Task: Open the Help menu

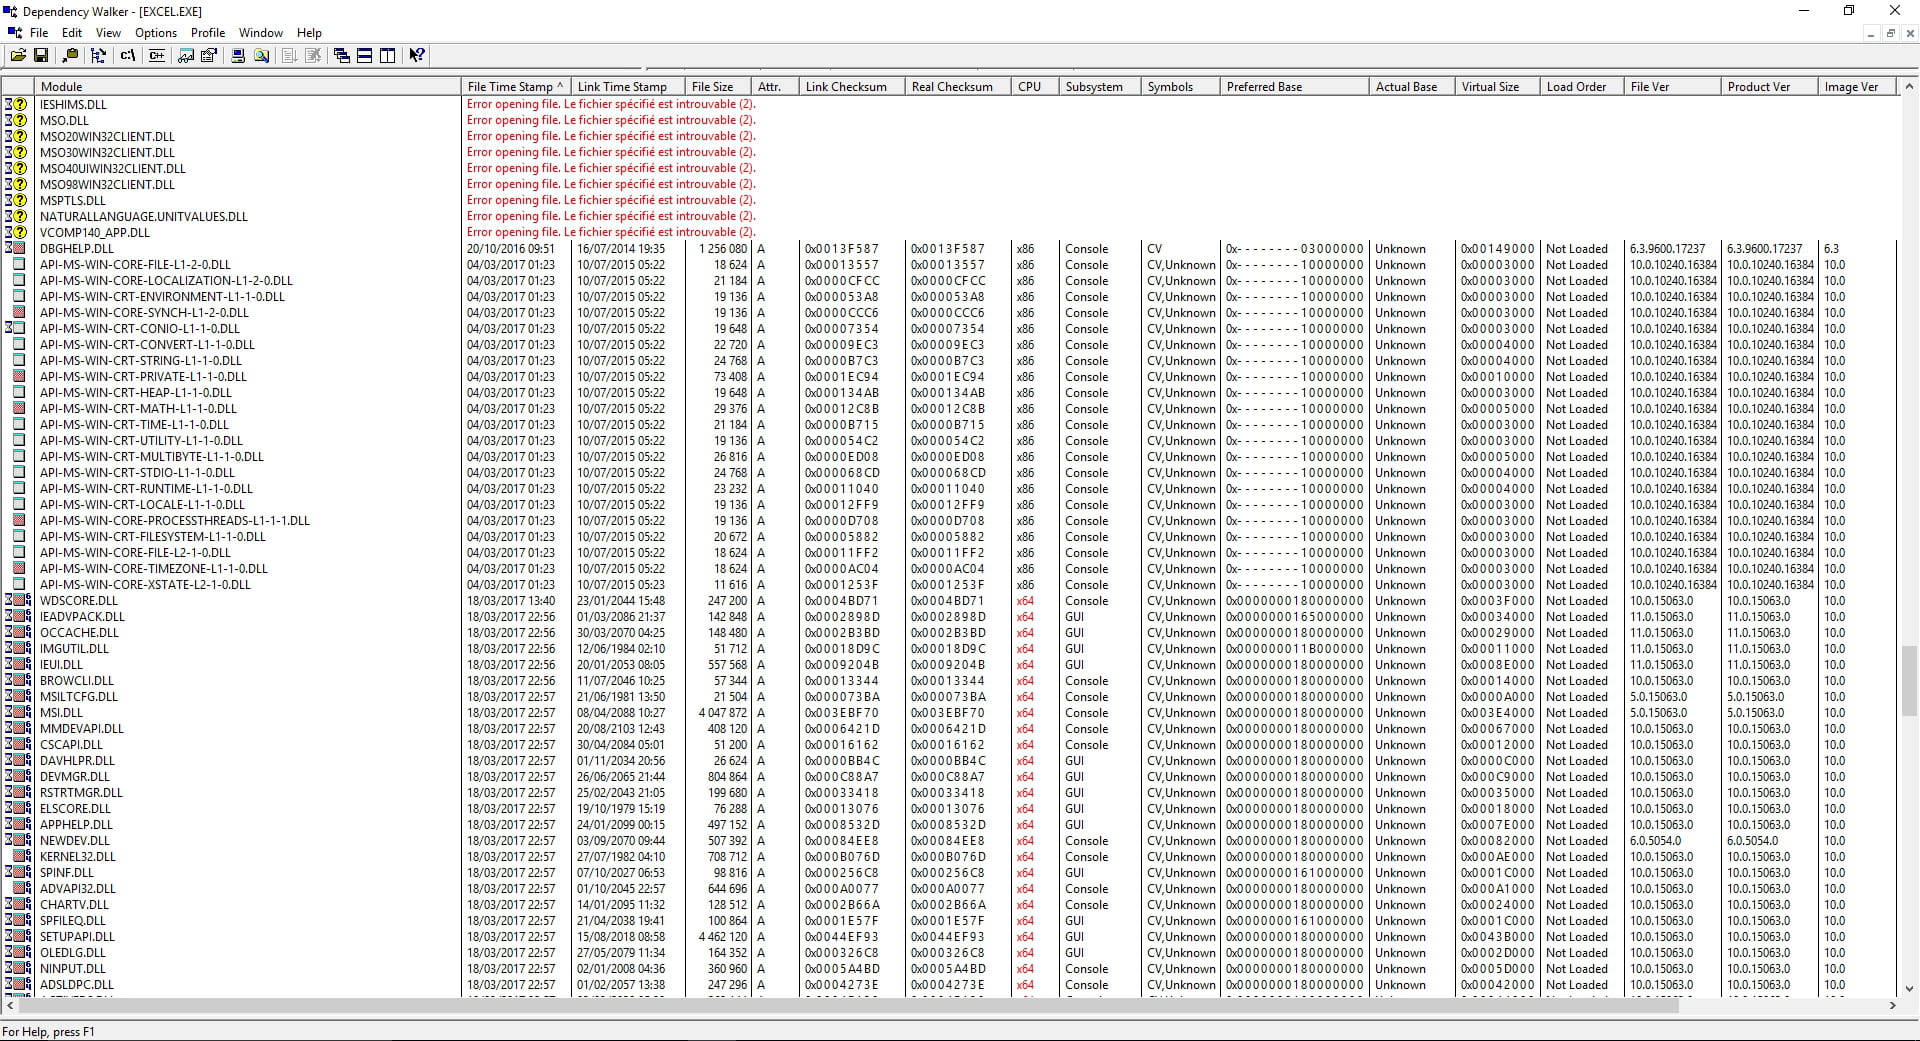Action: pos(310,33)
